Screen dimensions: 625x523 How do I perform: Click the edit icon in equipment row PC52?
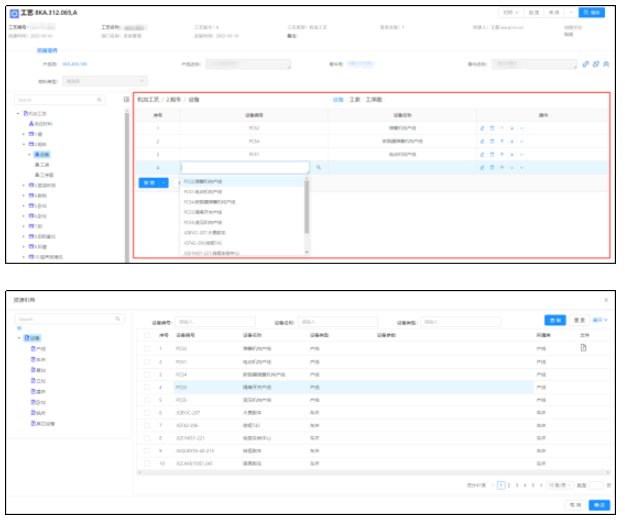pyautogui.click(x=482, y=129)
